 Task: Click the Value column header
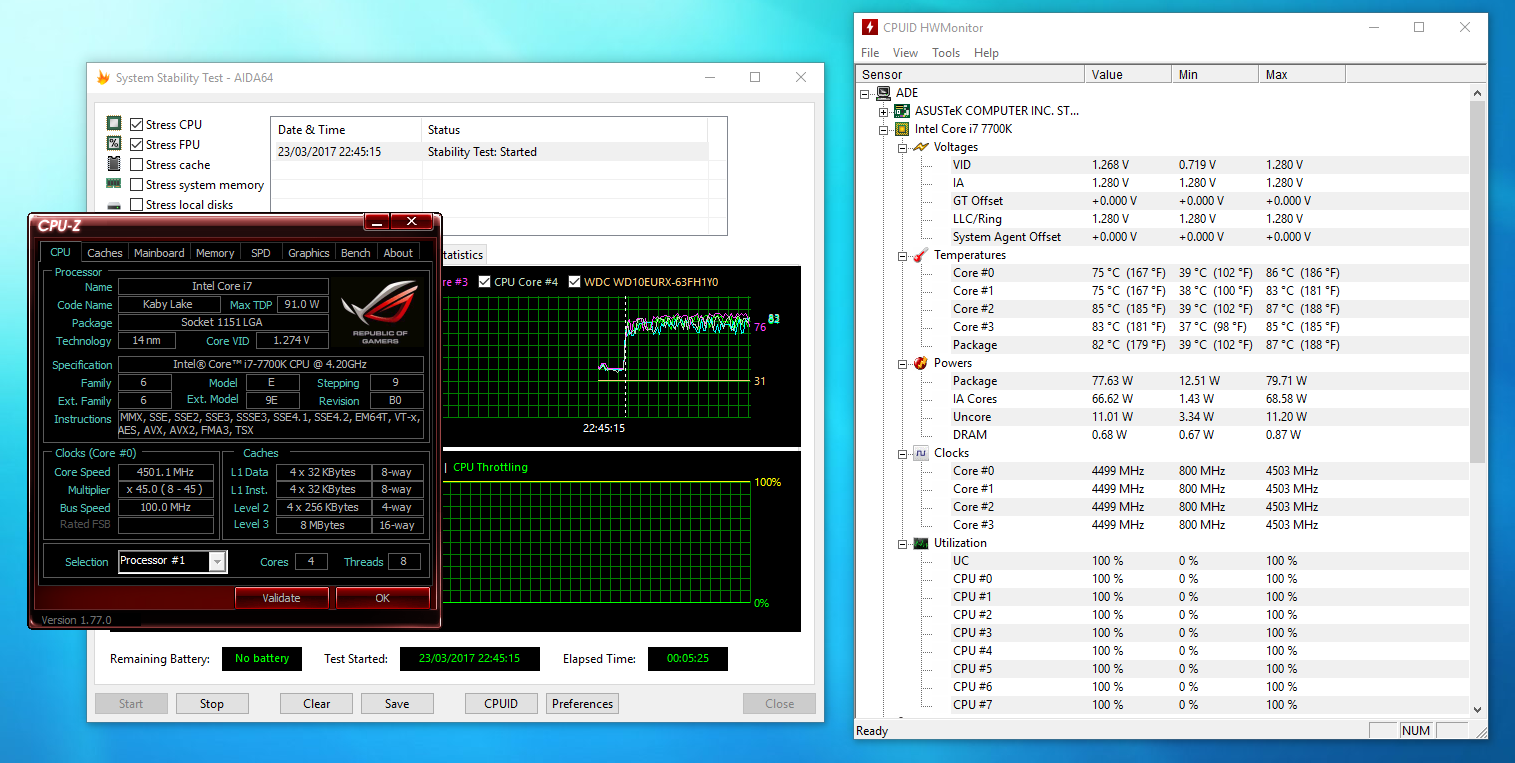1128,74
